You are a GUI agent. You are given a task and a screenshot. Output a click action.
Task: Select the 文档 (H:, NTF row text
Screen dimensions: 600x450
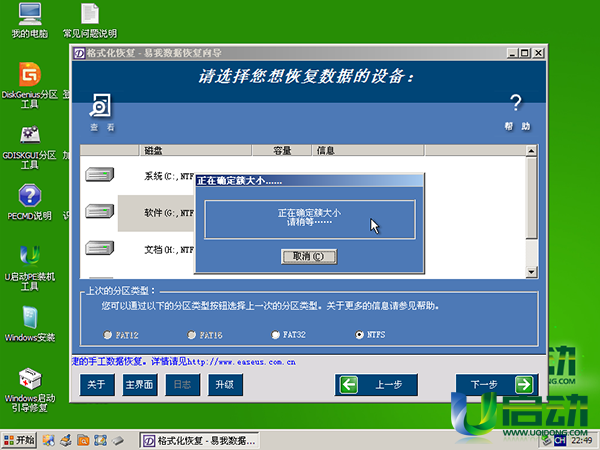click(x=169, y=250)
